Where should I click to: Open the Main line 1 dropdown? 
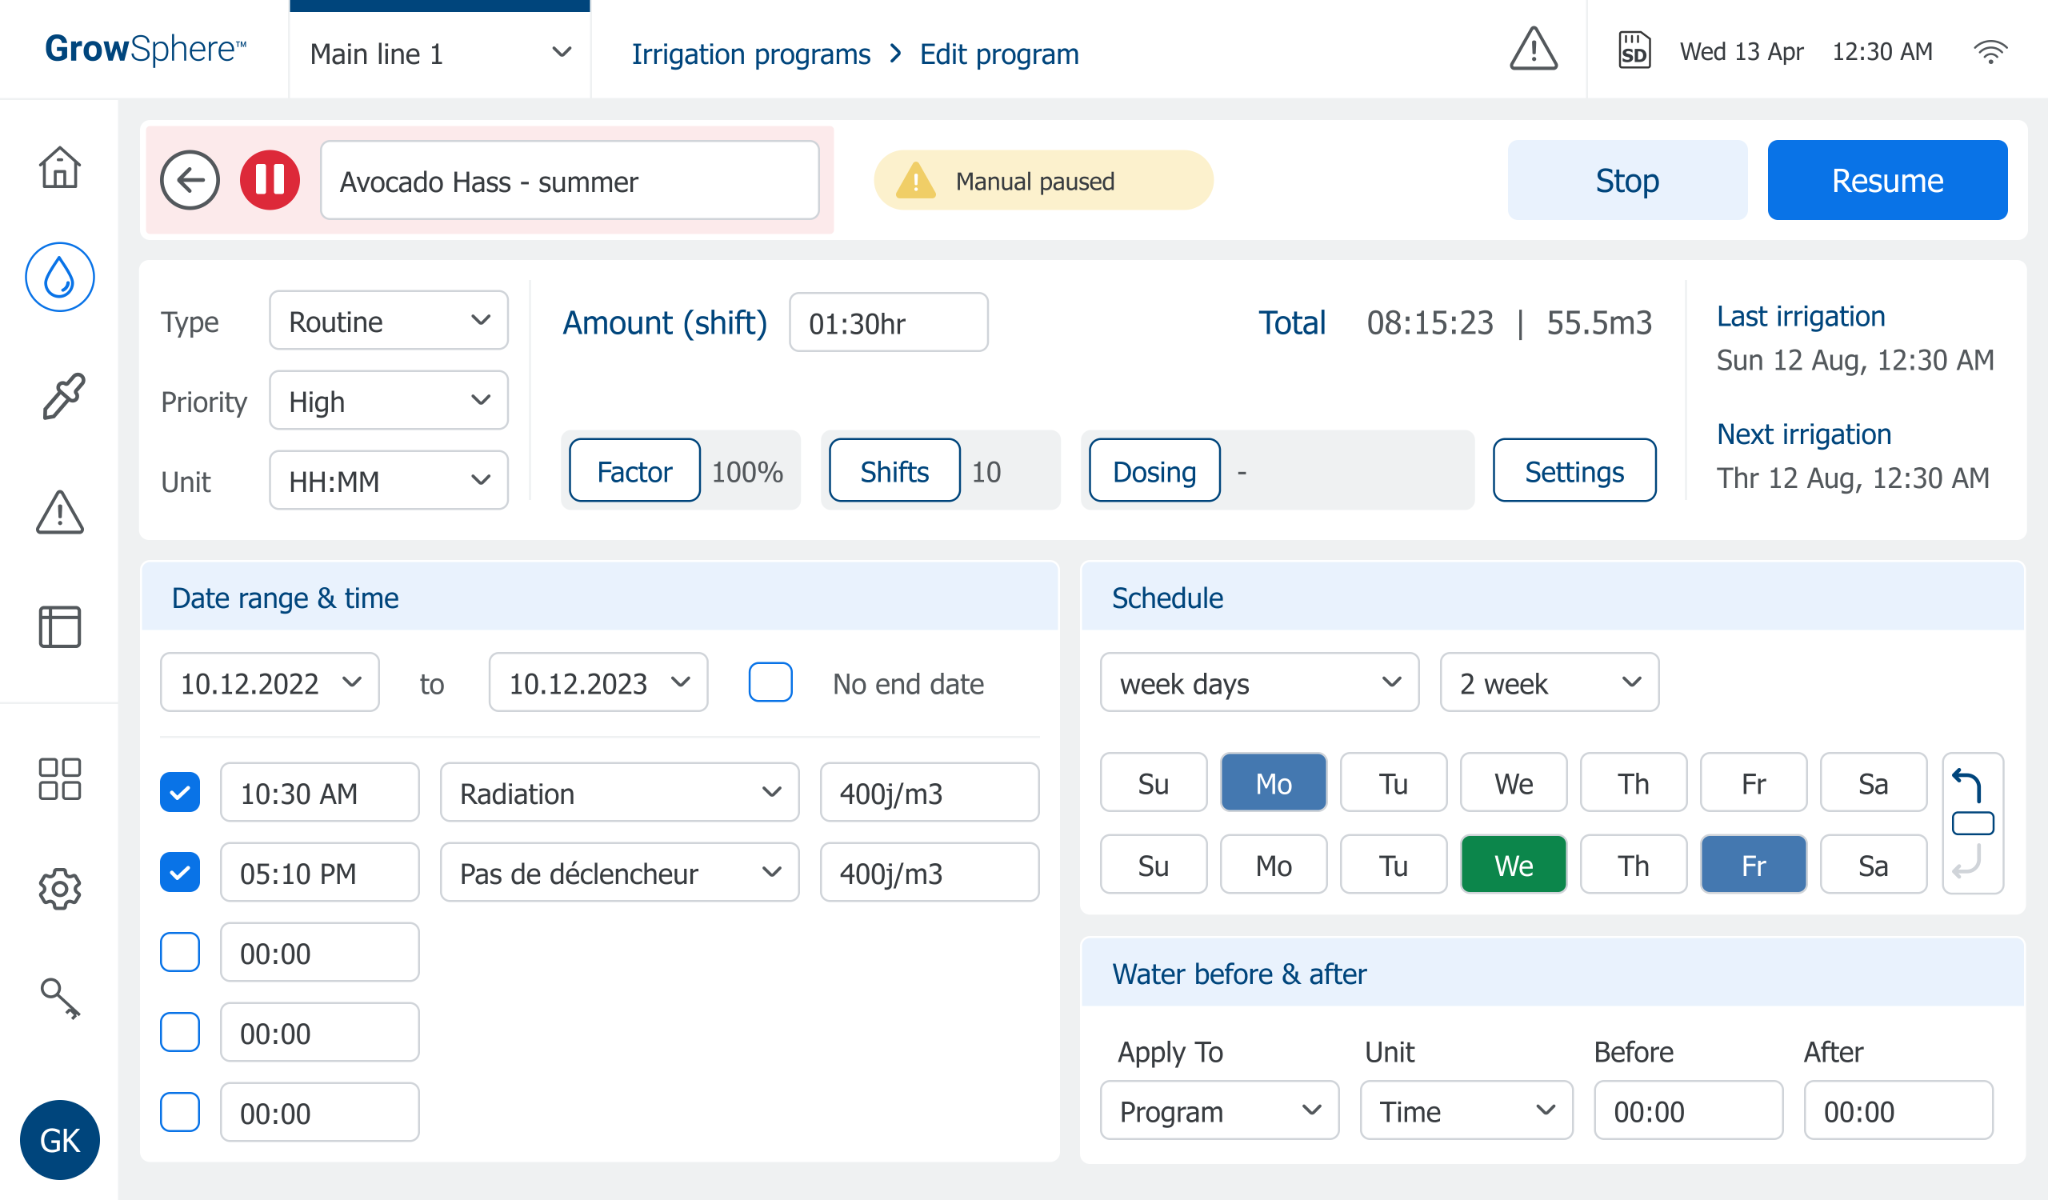click(x=440, y=54)
